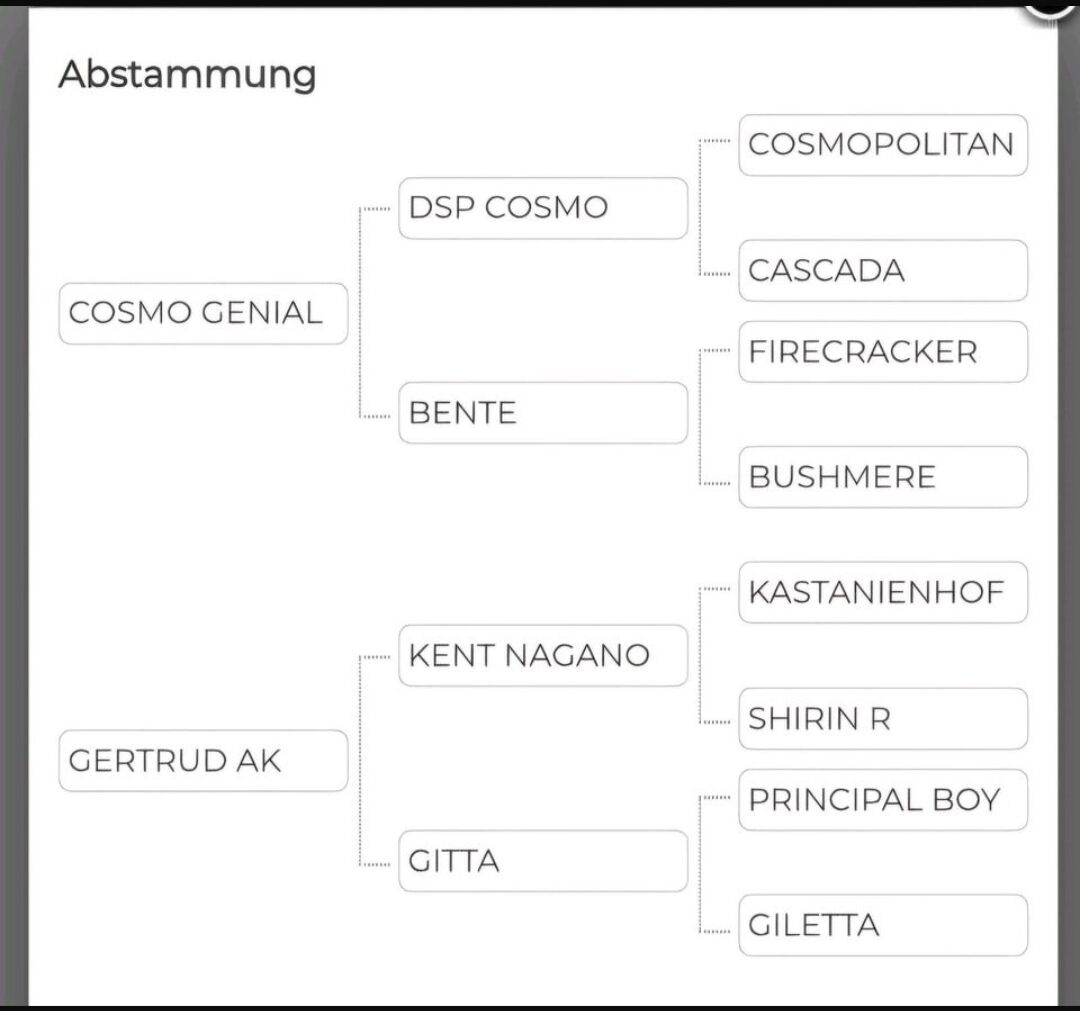Open the GITTA ancestor entry
This screenshot has width=1080, height=1011.
543,861
